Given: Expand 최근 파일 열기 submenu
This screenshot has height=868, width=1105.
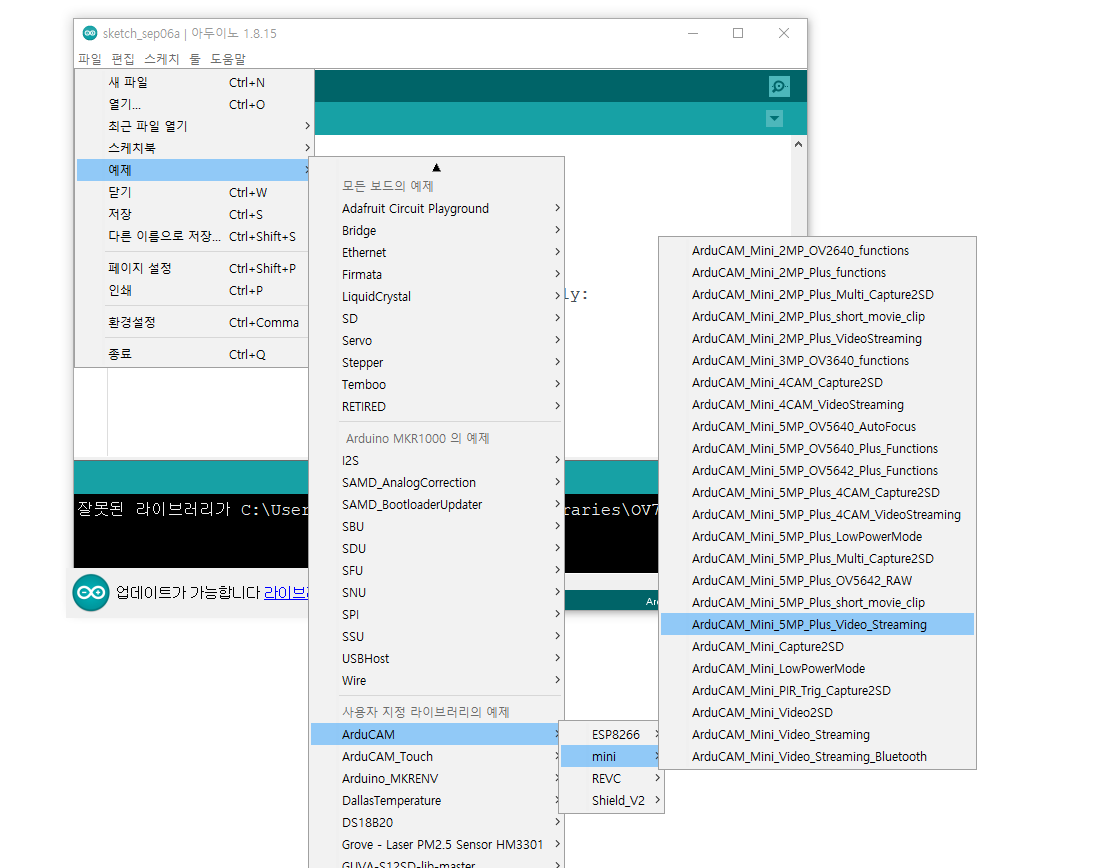Looking at the screenshot, I should tap(193, 126).
